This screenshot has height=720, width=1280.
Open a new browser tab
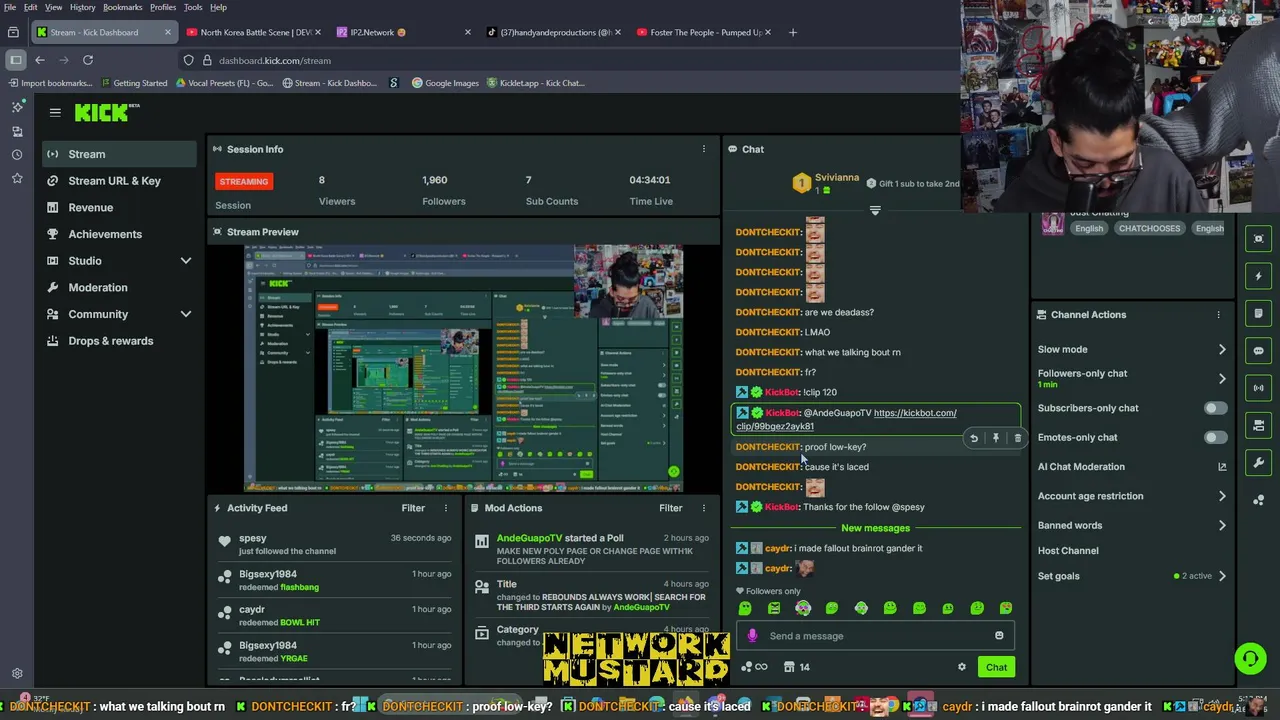pos(793,32)
